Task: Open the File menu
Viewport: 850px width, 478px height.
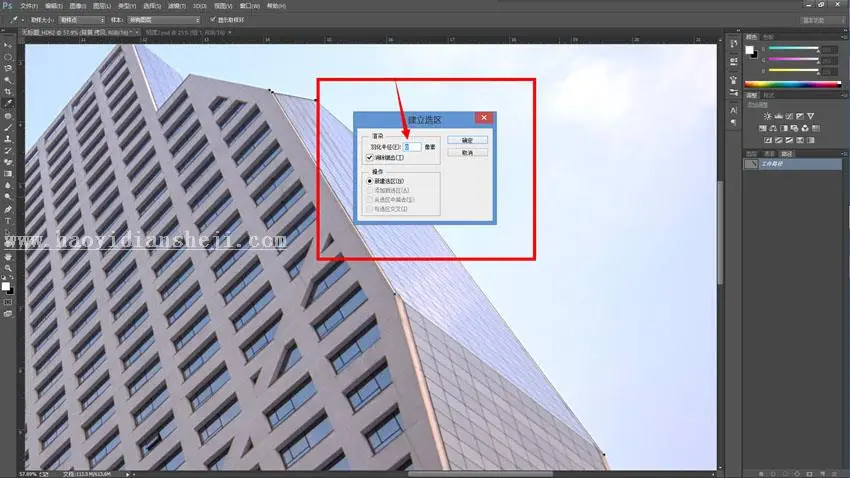Action: tap(29, 6)
